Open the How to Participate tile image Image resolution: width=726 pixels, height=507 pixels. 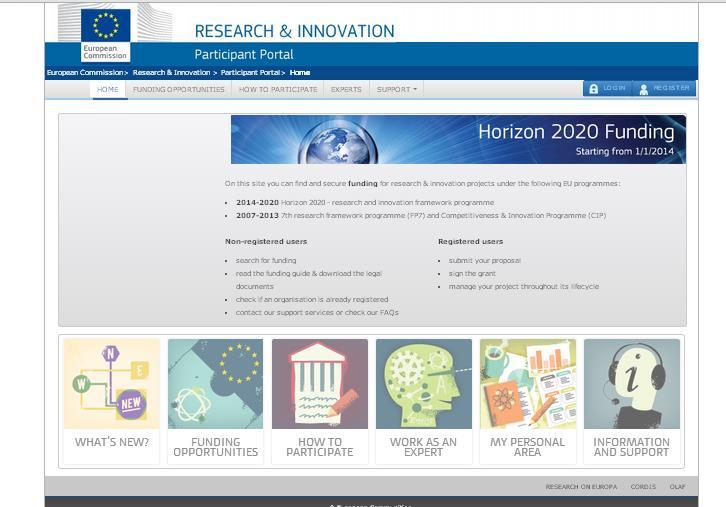pyautogui.click(x=320, y=383)
